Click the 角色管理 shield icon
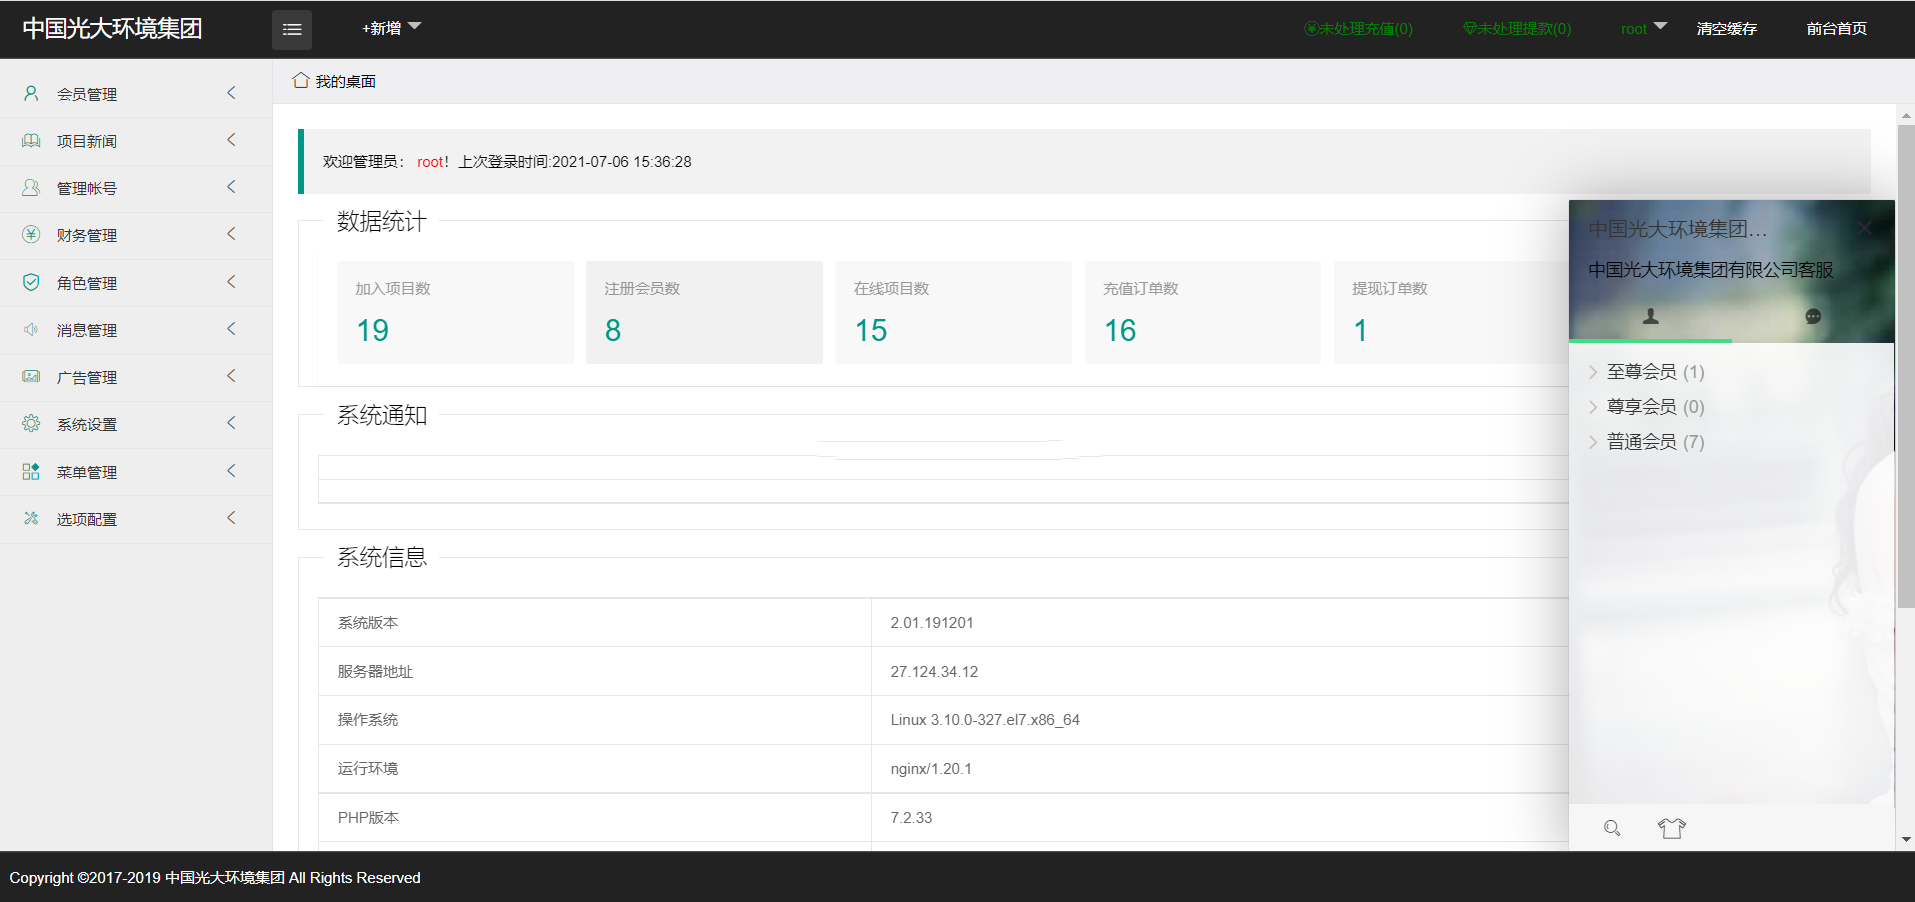 pos(31,283)
